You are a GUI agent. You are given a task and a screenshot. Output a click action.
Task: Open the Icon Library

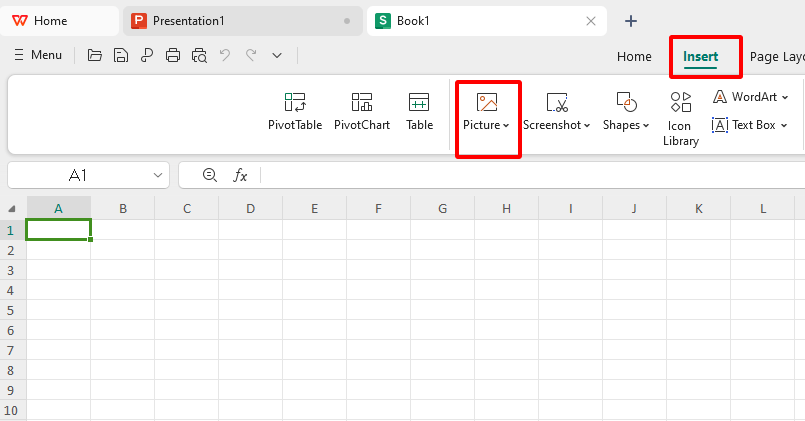(x=681, y=119)
